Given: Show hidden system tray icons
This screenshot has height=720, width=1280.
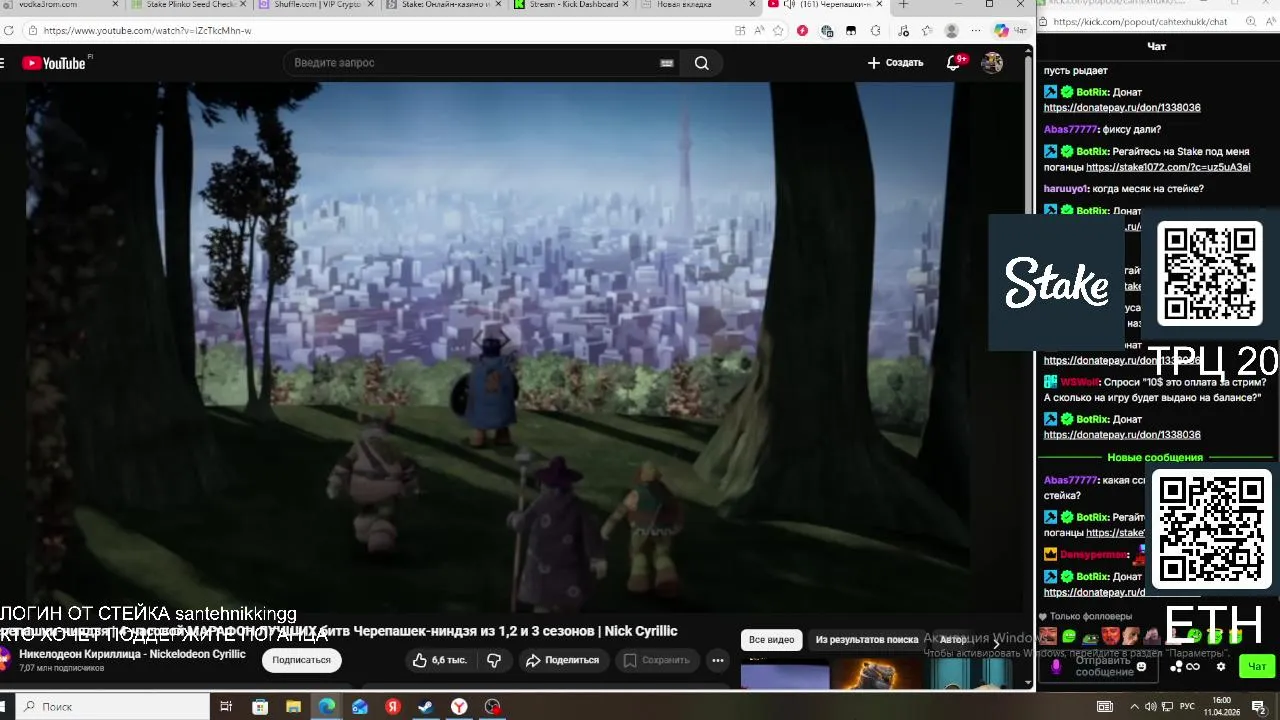Looking at the screenshot, I should [x=1134, y=707].
